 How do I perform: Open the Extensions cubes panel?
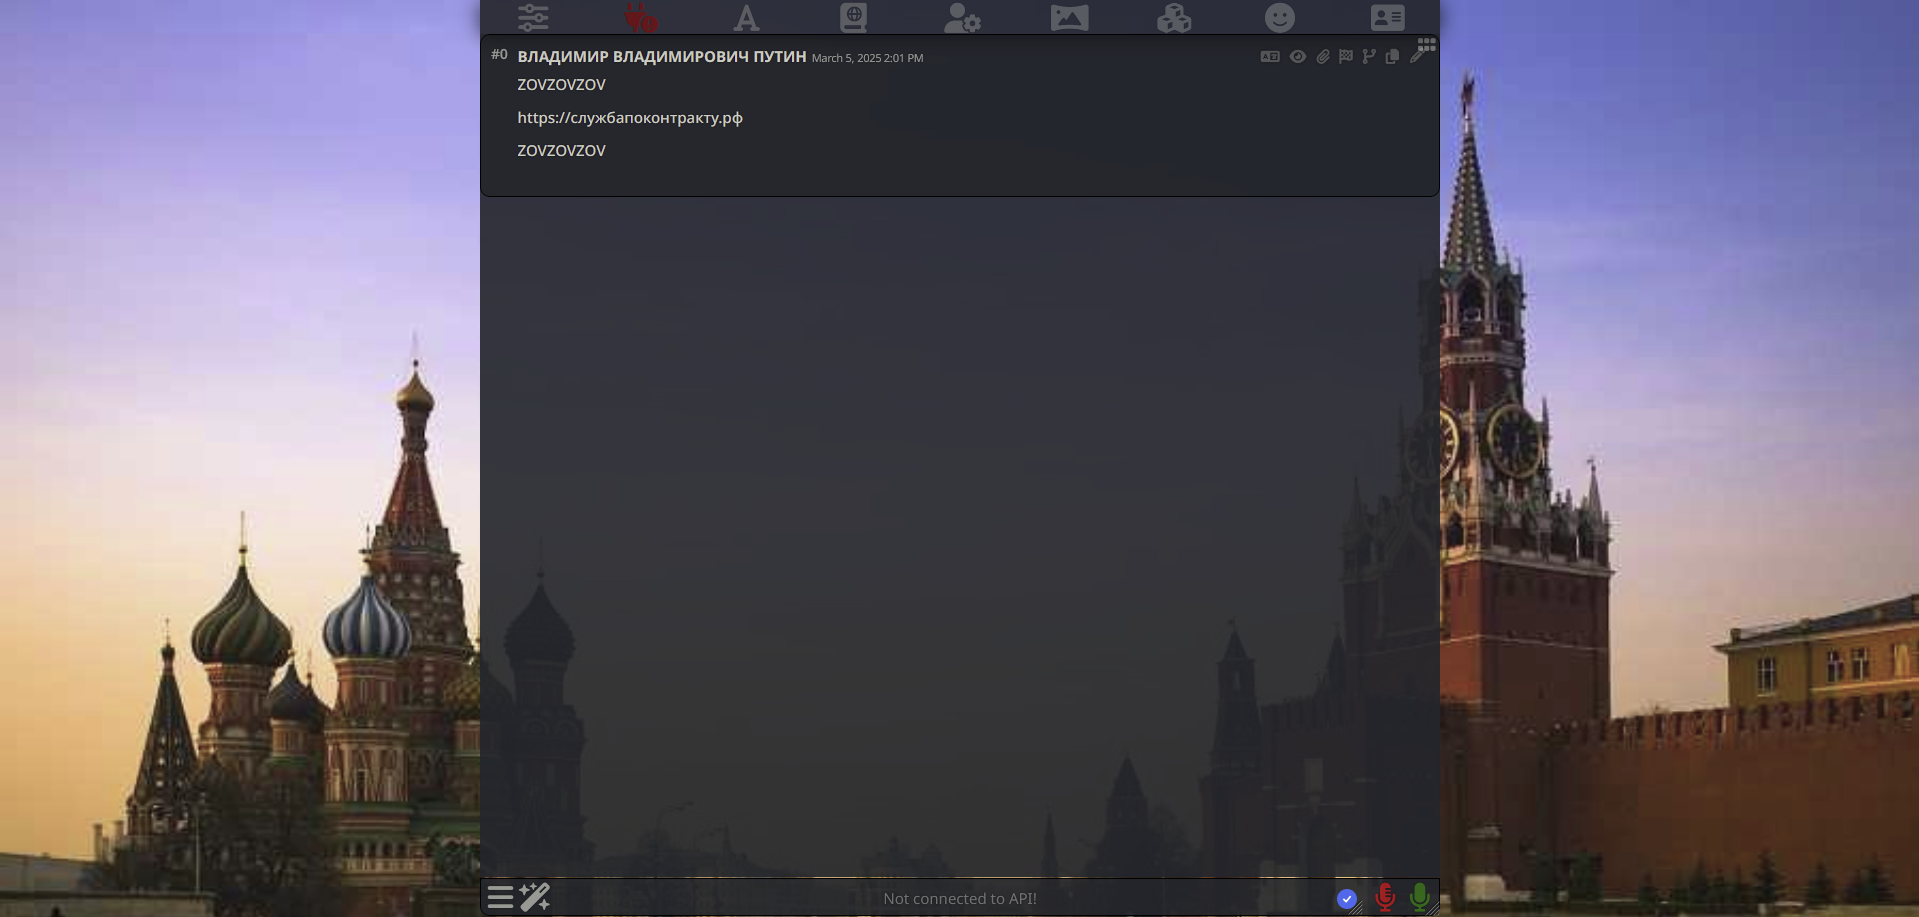pyautogui.click(x=1174, y=17)
